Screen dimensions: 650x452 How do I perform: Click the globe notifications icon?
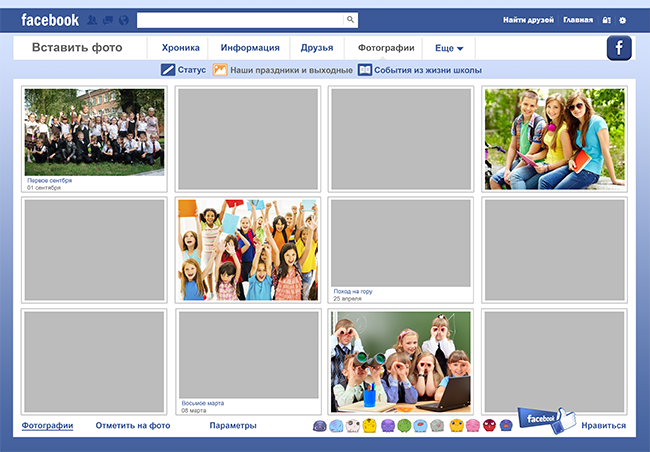122,20
